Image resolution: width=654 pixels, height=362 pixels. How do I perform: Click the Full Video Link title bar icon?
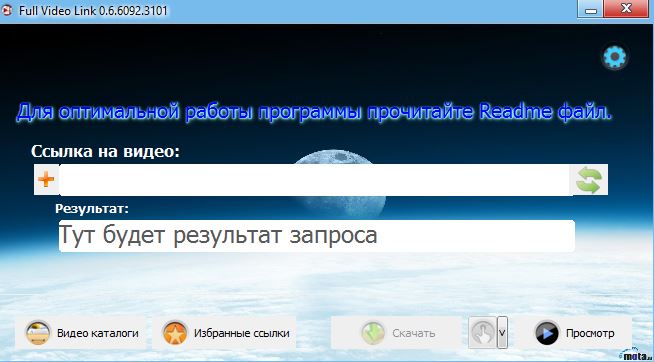click(x=7, y=10)
